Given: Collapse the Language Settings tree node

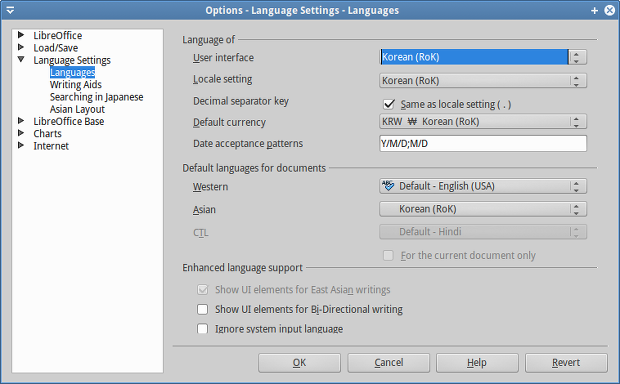Looking at the screenshot, I should pos(21,59).
